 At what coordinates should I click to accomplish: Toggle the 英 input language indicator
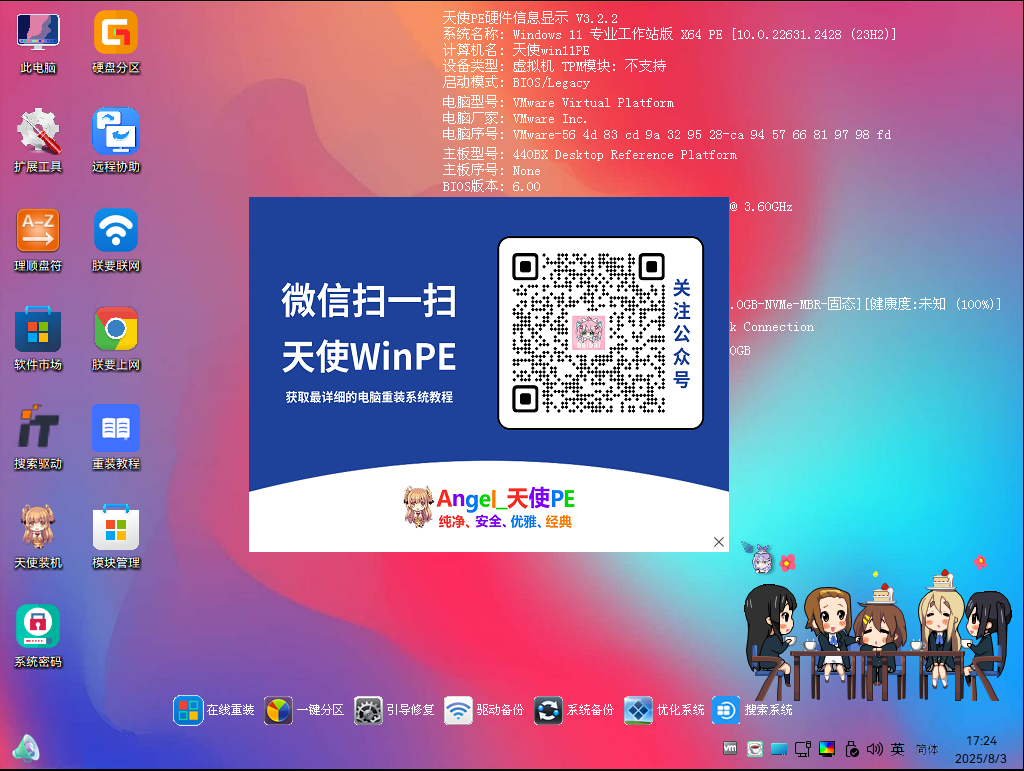point(898,749)
